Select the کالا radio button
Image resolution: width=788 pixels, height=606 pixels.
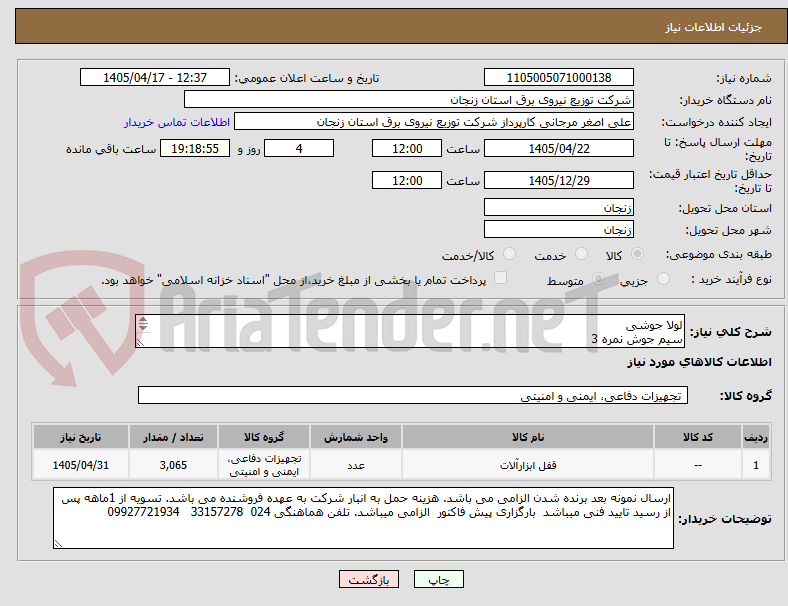click(637, 254)
